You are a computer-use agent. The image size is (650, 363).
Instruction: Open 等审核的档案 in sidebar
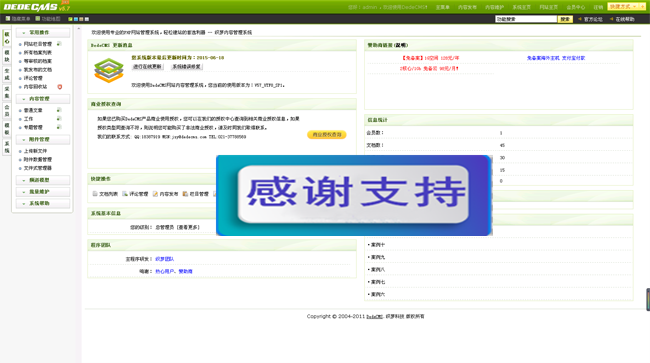37,61
